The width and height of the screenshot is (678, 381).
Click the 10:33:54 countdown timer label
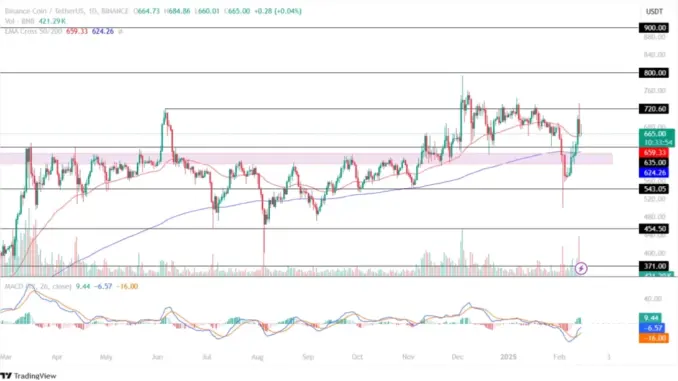coord(658,142)
